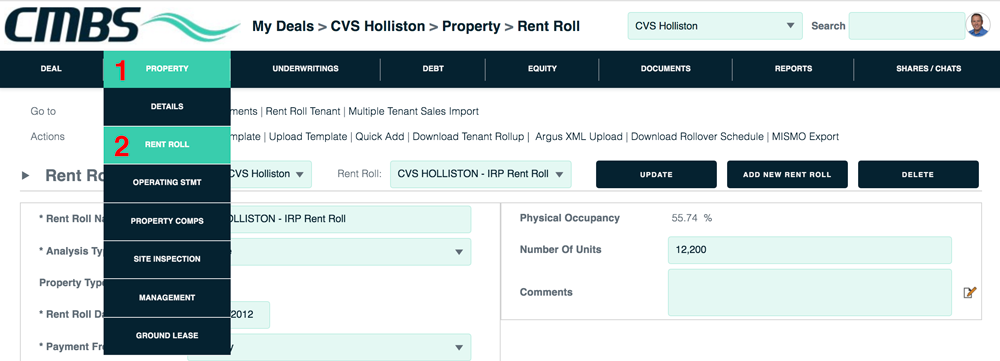Open the Payment Frequency dropdown arrow
Viewport: 1000px width, 361px height.
(x=459, y=348)
